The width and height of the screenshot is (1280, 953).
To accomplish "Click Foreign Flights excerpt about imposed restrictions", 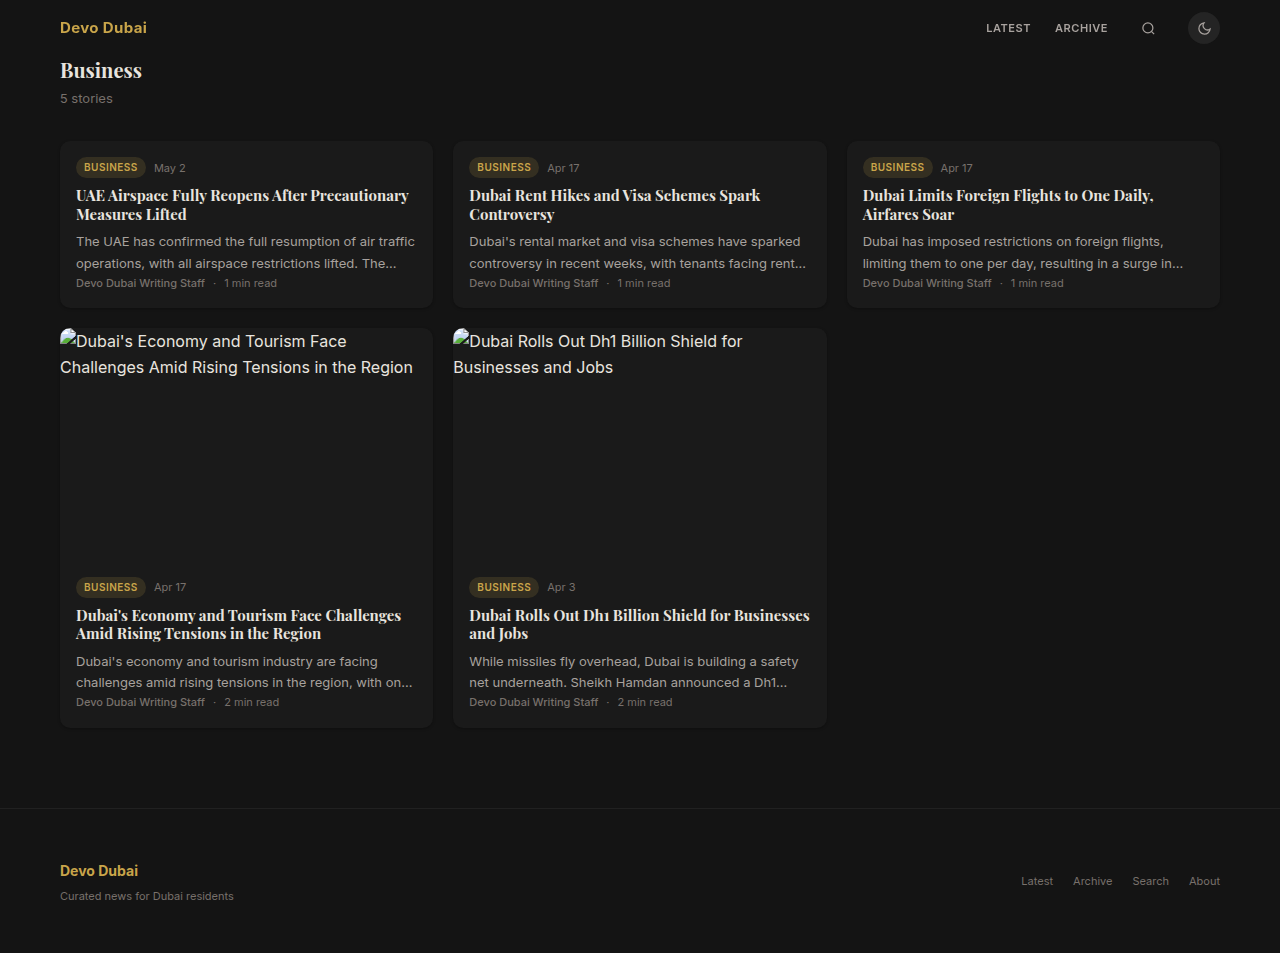I will point(1023,252).
